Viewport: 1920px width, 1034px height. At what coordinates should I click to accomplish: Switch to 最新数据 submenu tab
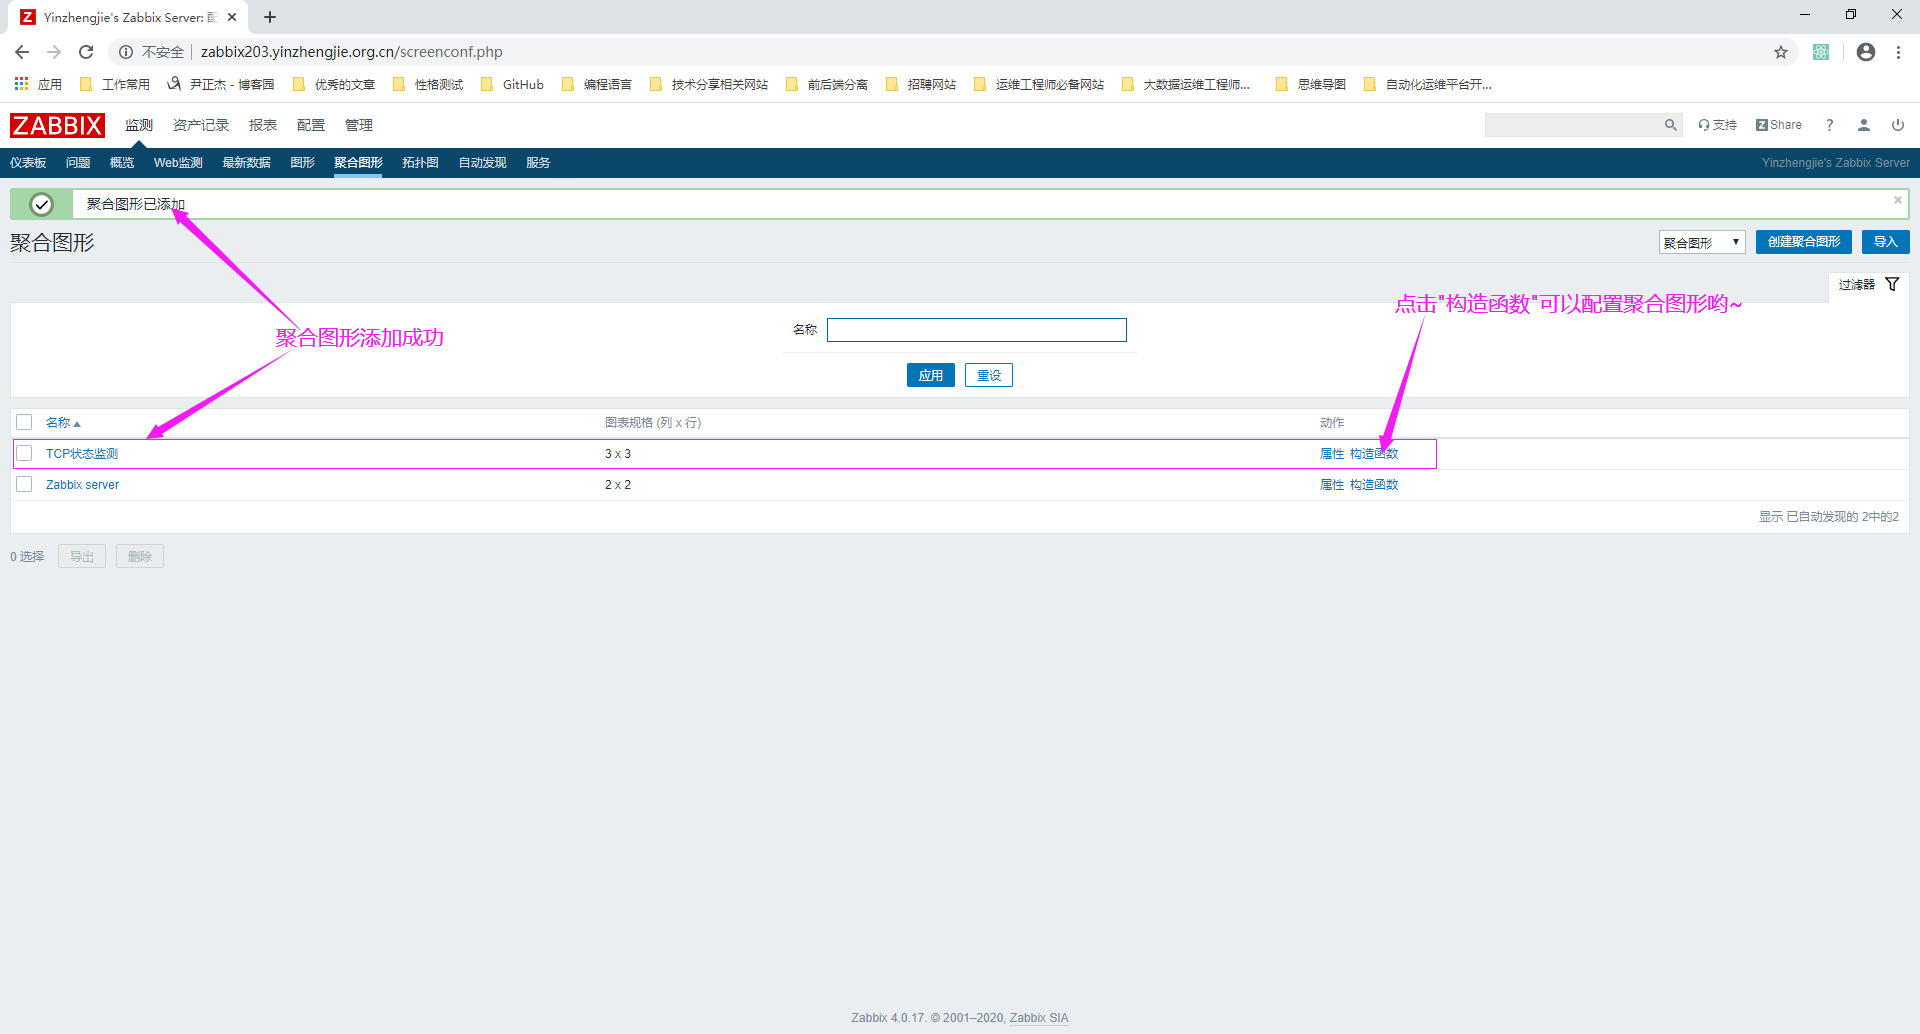click(246, 163)
